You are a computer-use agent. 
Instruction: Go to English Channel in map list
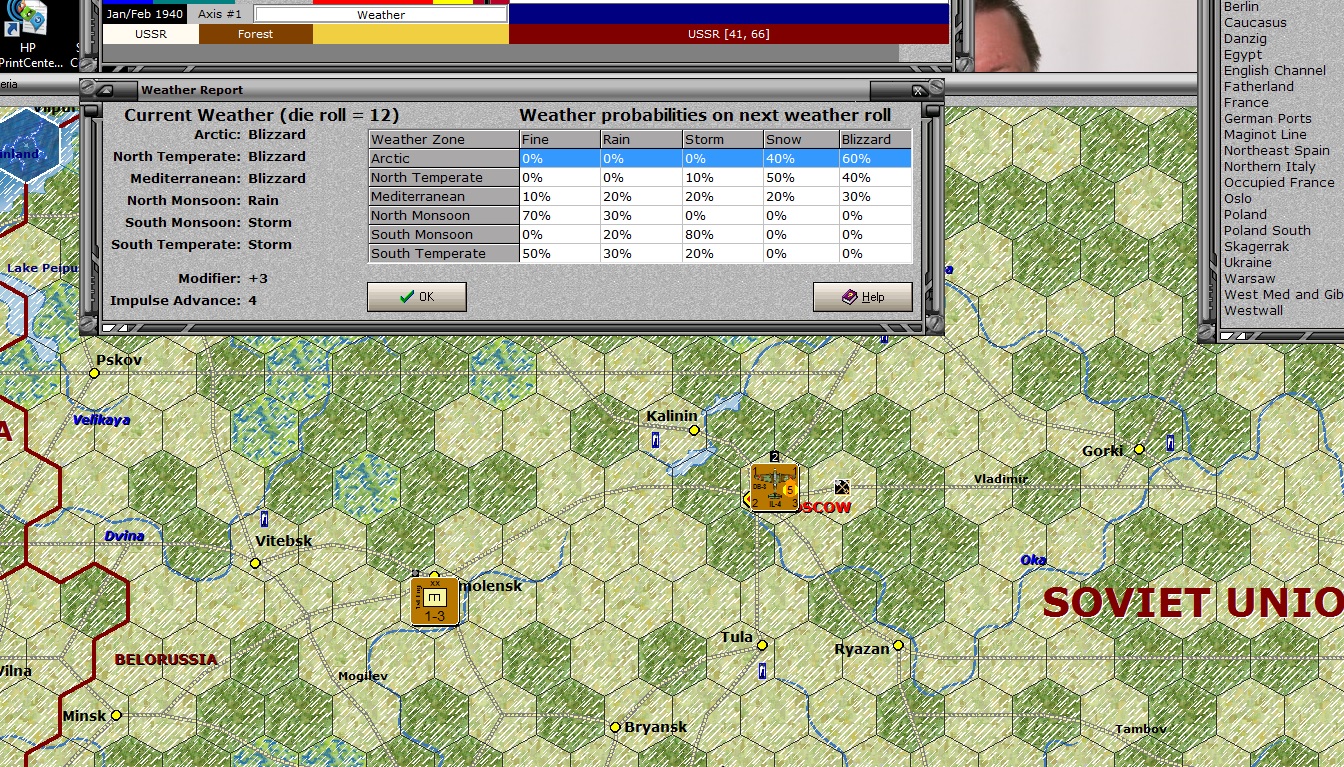click(1275, 70)
